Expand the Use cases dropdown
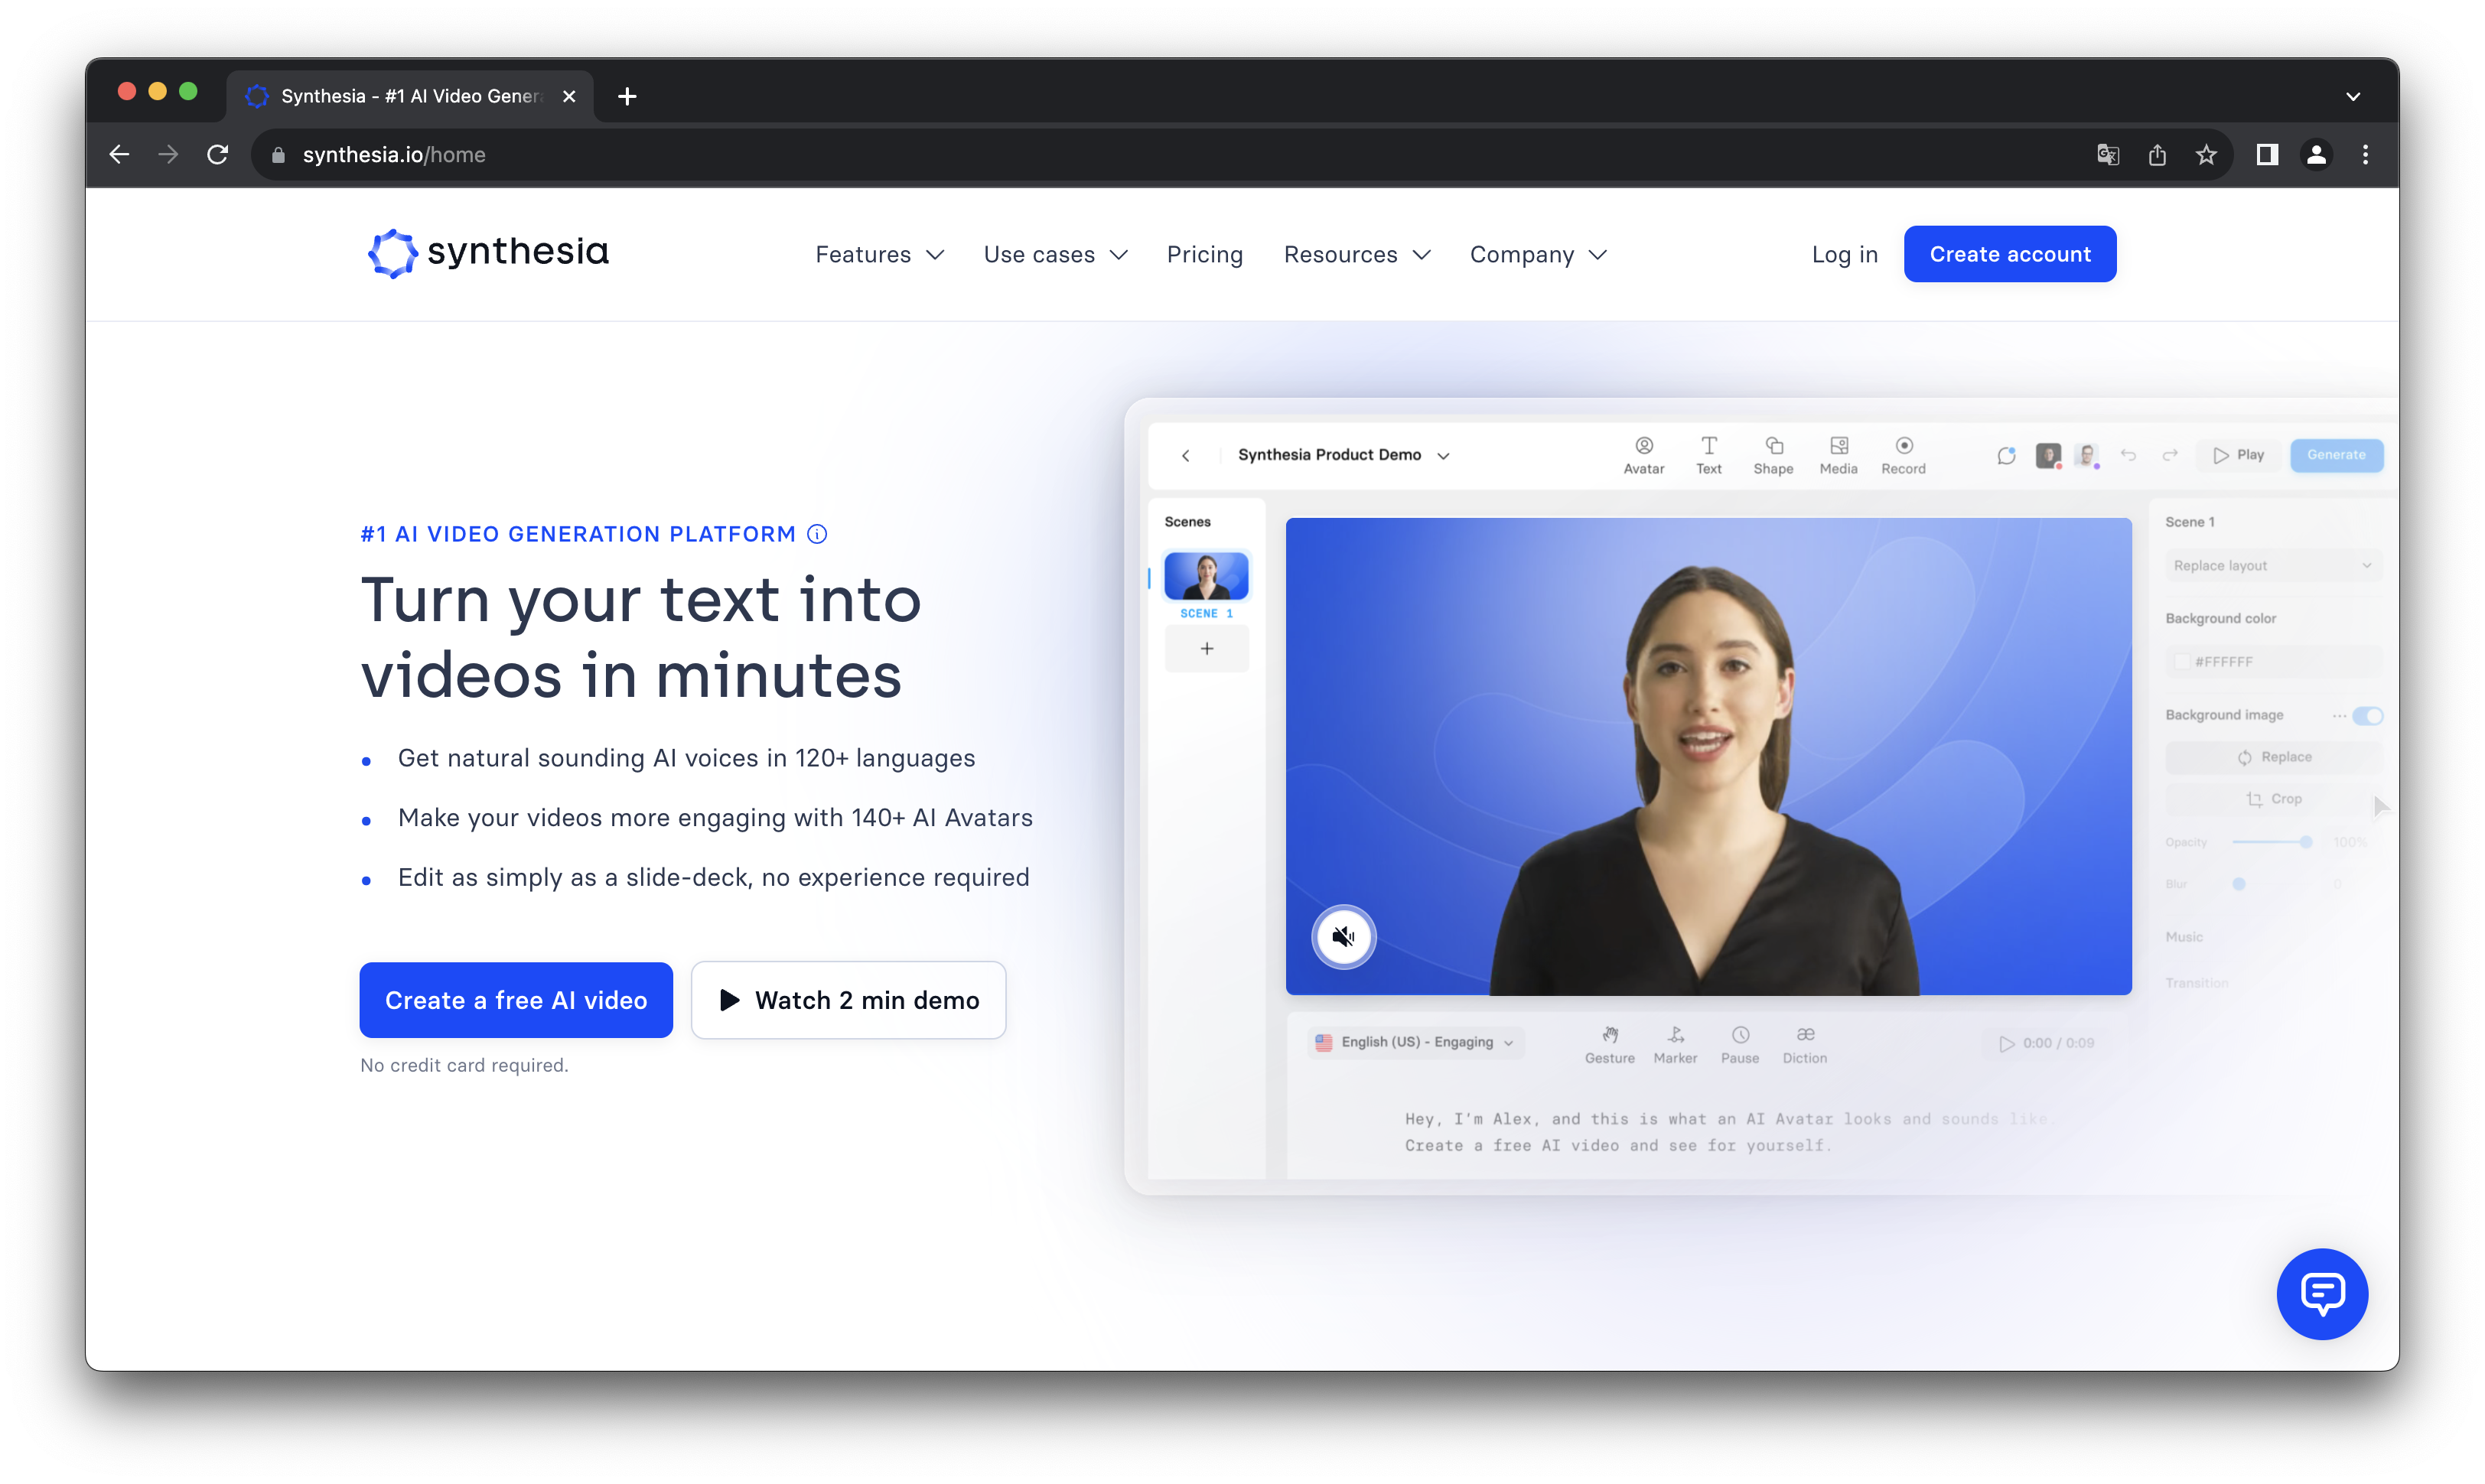Screen dimensions: 2485x1484 (1055, 255)
